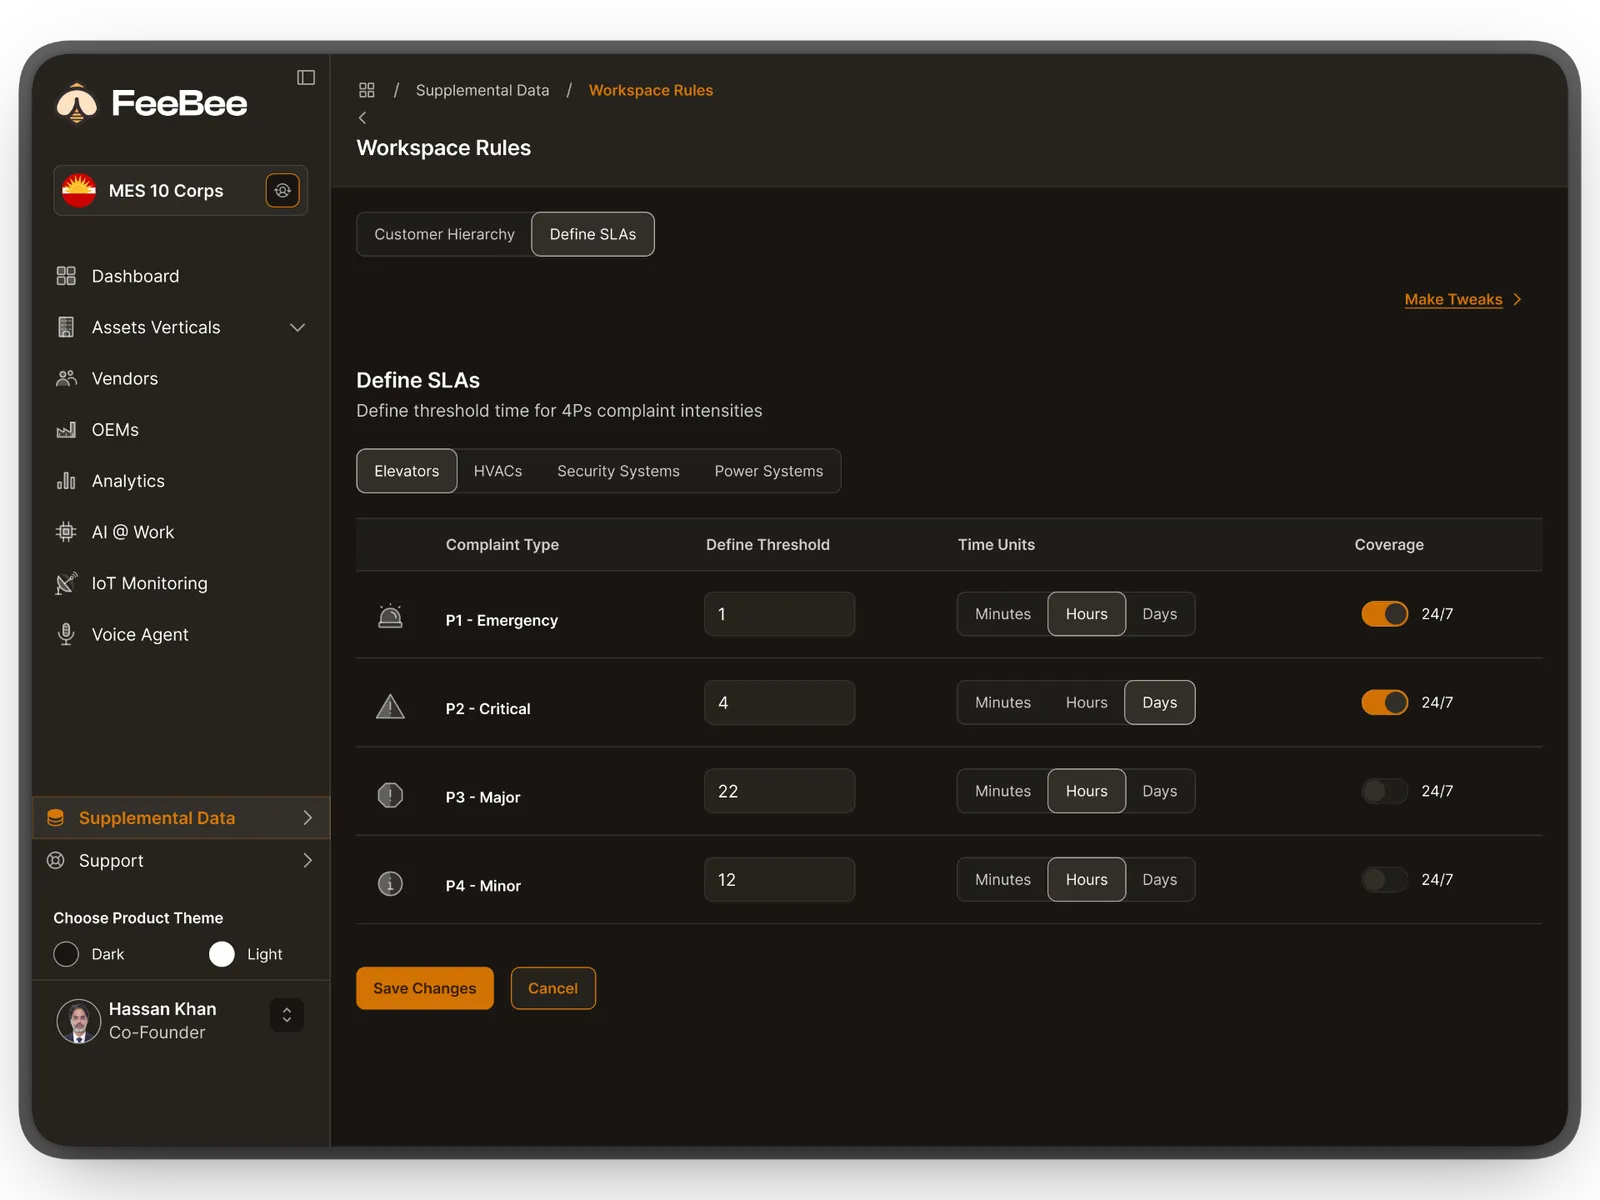The height and width of the screenshot is (1200, 1600).
Task: Set P1 Emergency time unit to Minutes
Action: (1003, 614)
